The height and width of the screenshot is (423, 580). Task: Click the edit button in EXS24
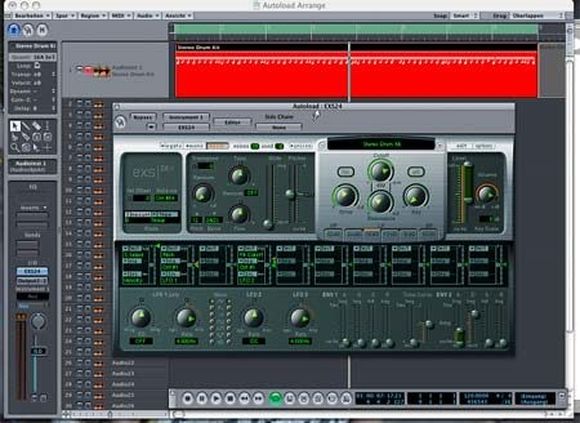(461, 146)
